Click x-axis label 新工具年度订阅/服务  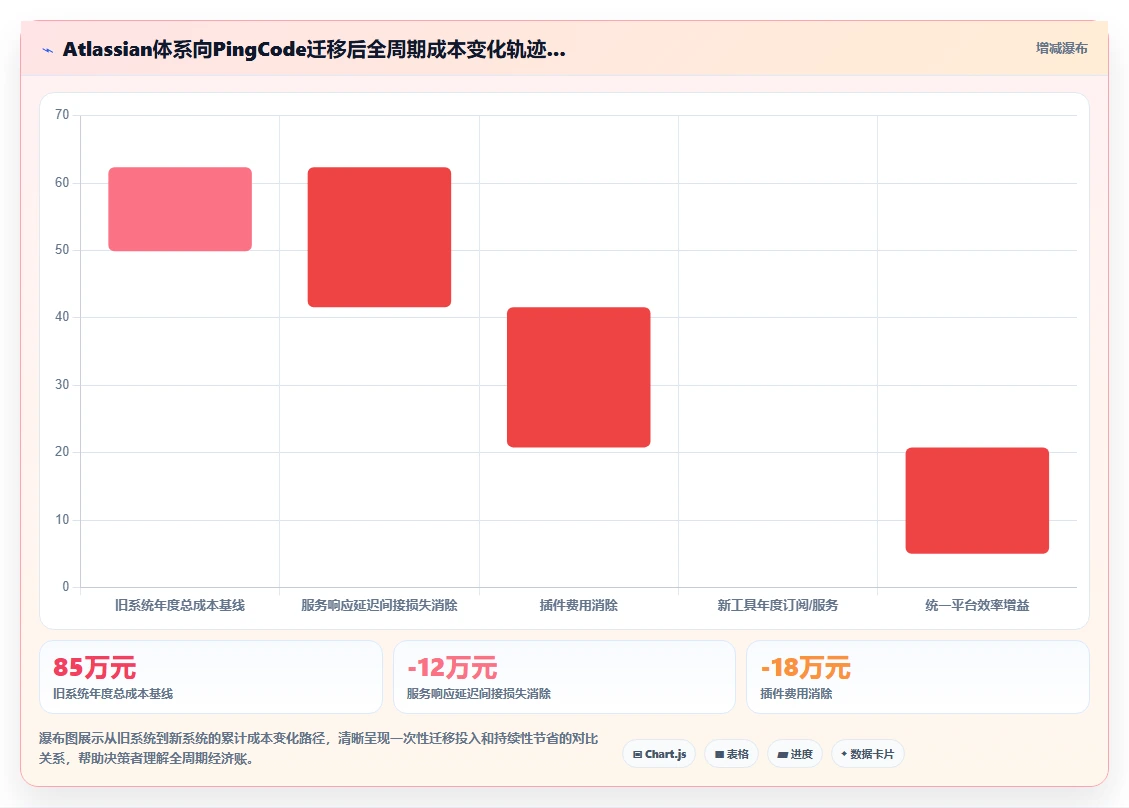pyautogui.click(x=778, y=605)
